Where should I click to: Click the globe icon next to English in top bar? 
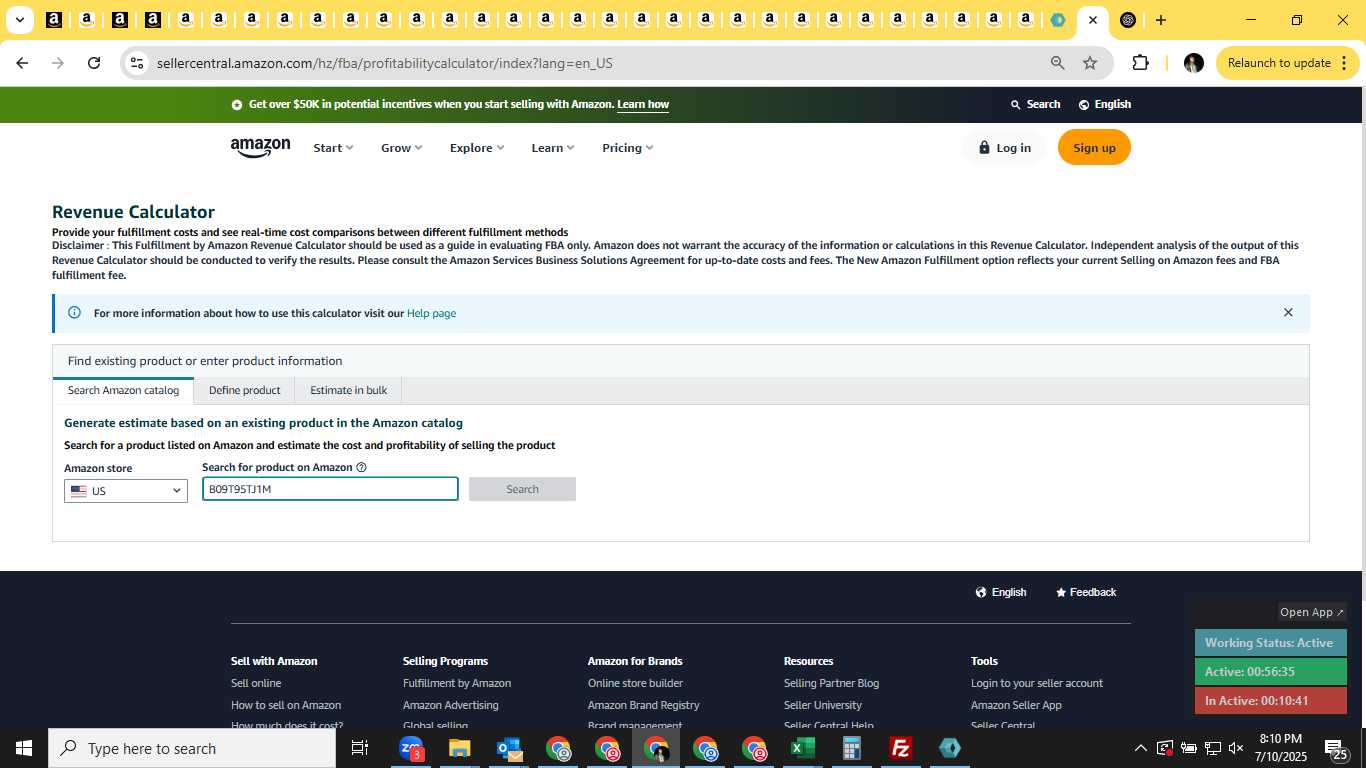(x=1084, y=104)
